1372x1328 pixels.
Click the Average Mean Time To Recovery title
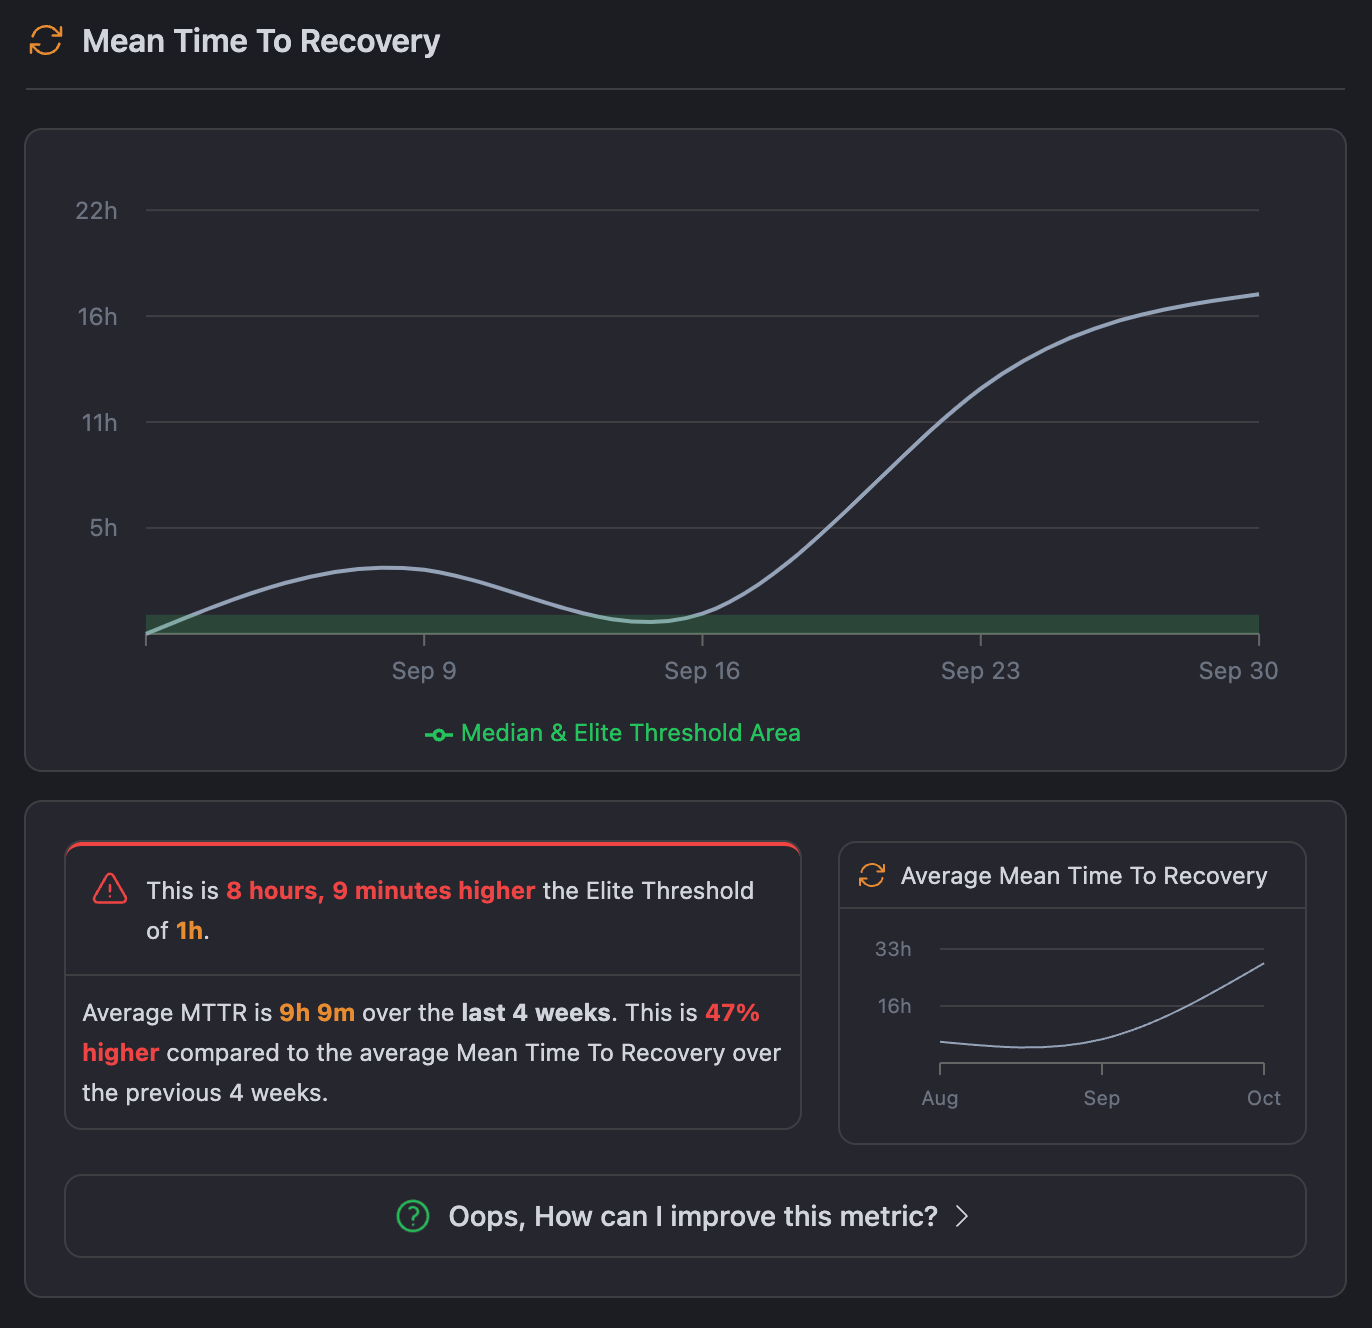point(1084,876)
